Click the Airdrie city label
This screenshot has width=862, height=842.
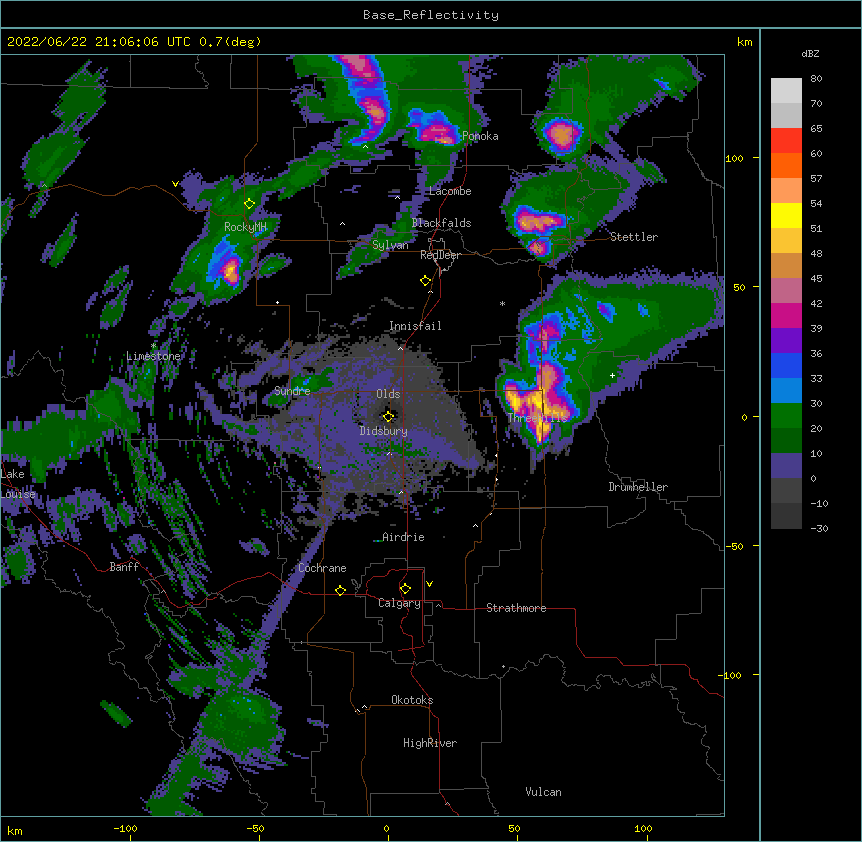click(x=403, y=537)
